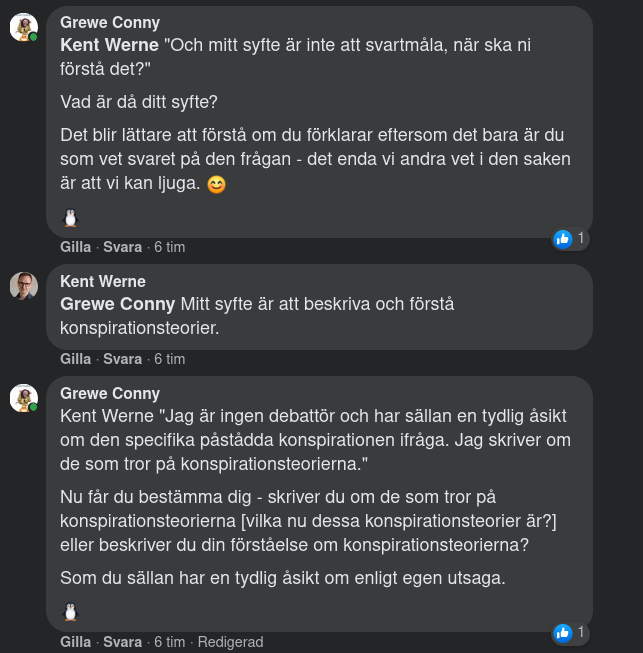Reply to Kent Werne's comment with Svara
This screenshot has height=653, width=643.
[x=122, y=359]
